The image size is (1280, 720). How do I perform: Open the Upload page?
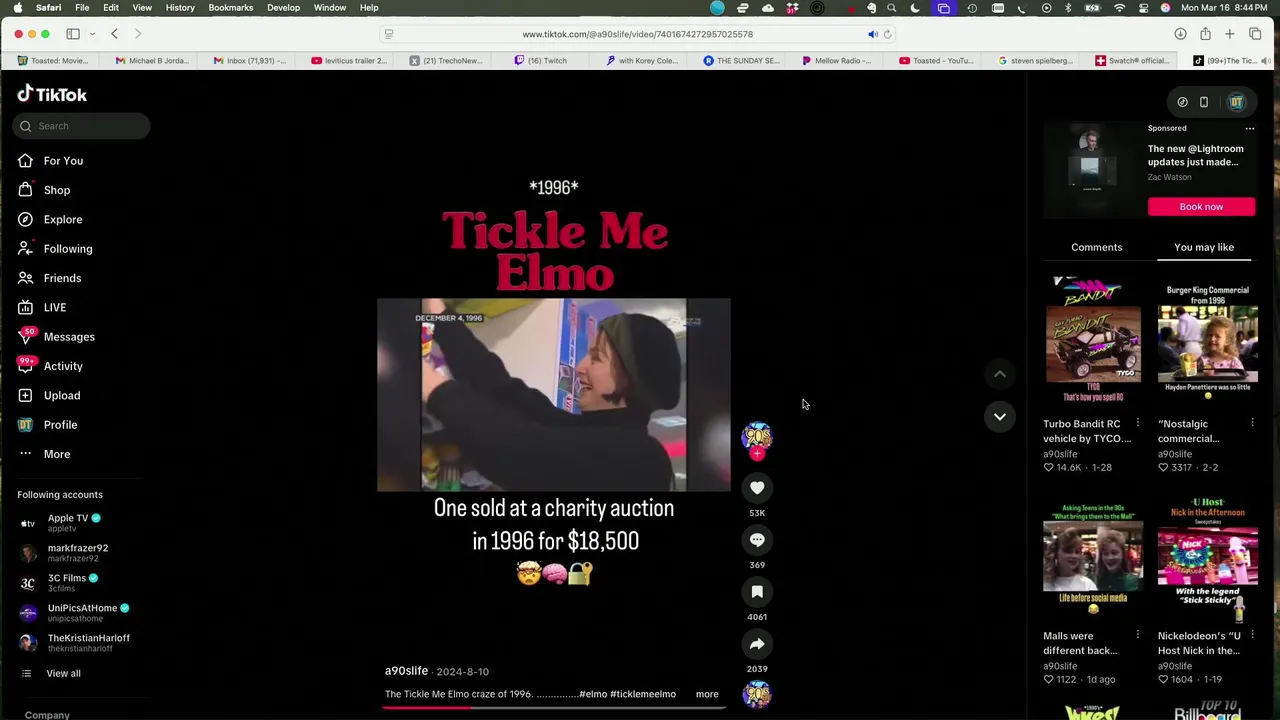point(49,395)
